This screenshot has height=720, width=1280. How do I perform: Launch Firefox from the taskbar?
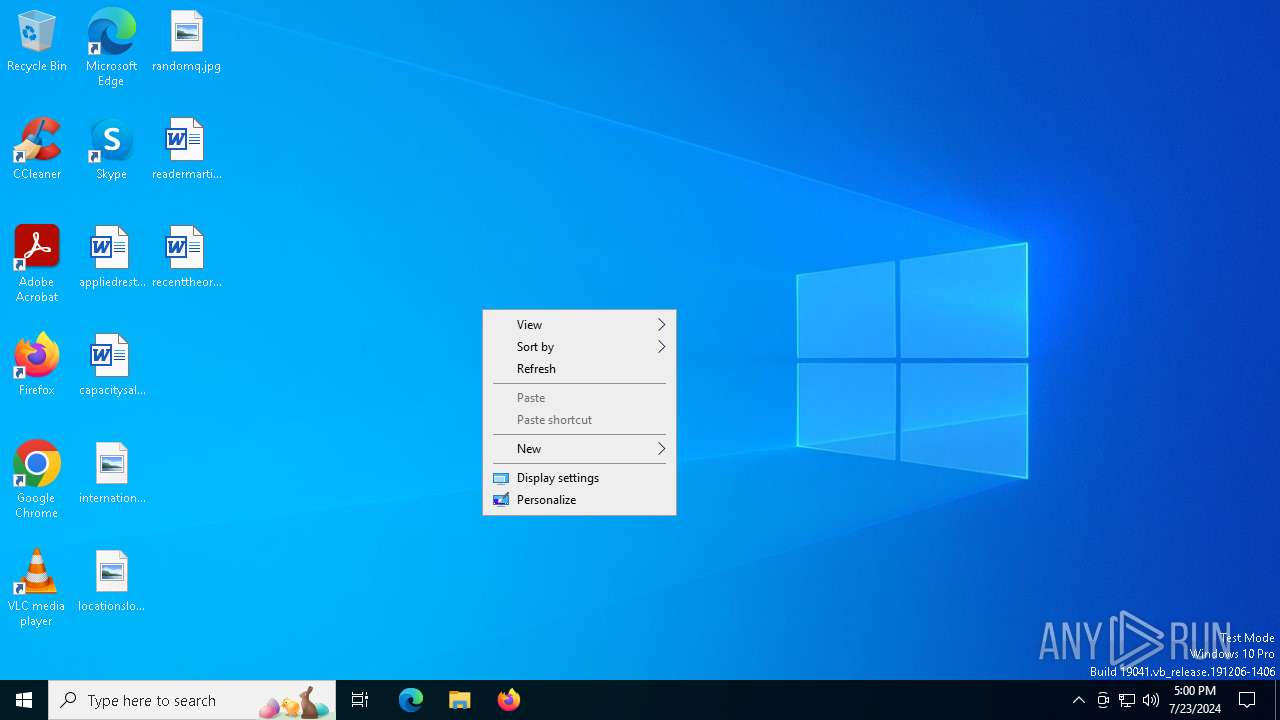coord(509,700)
